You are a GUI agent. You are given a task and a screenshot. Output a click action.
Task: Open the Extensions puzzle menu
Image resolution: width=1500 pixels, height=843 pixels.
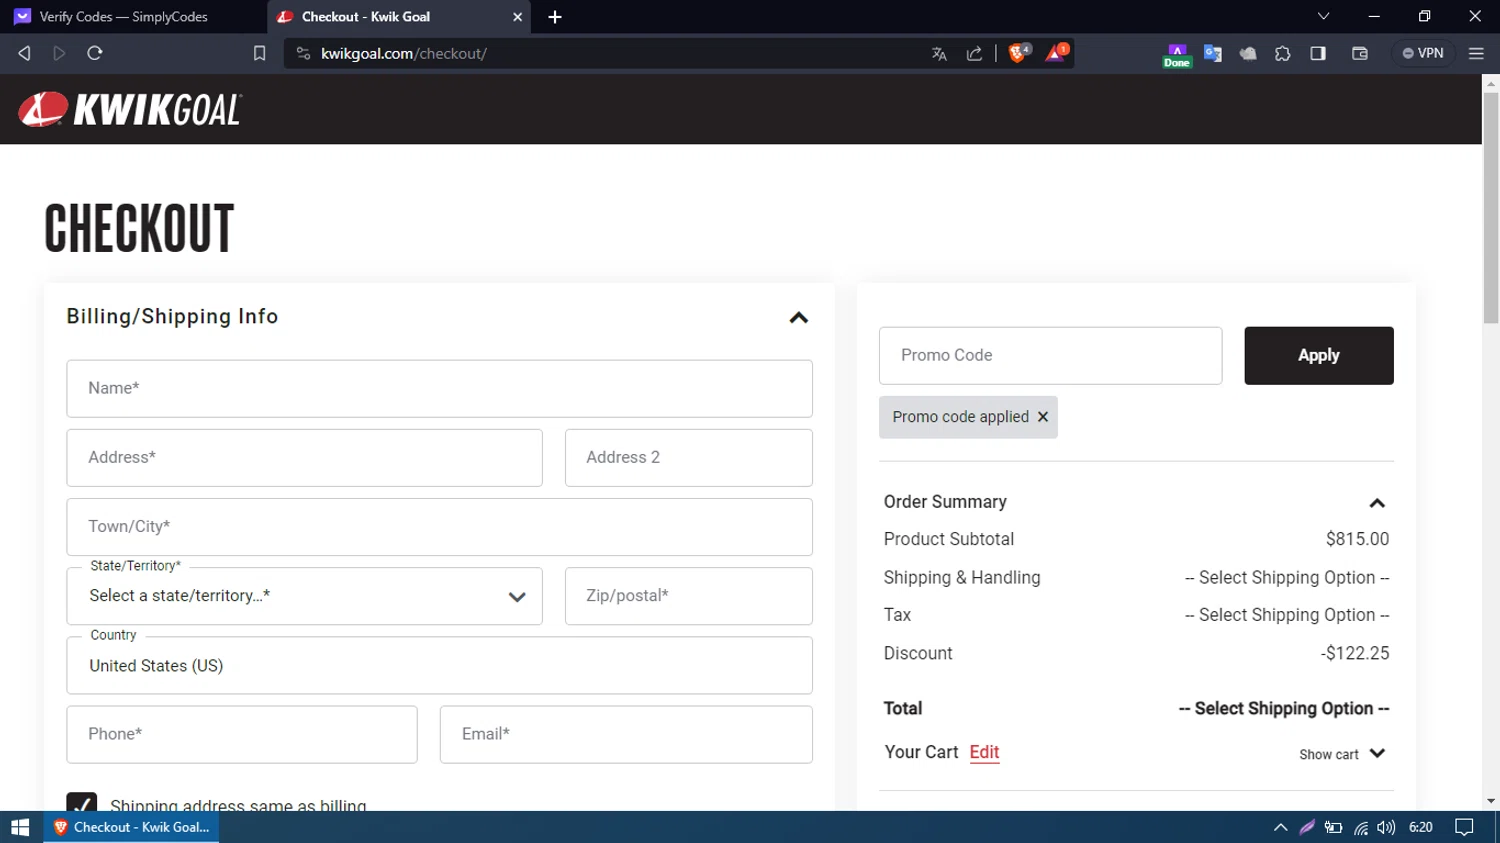1283,54
